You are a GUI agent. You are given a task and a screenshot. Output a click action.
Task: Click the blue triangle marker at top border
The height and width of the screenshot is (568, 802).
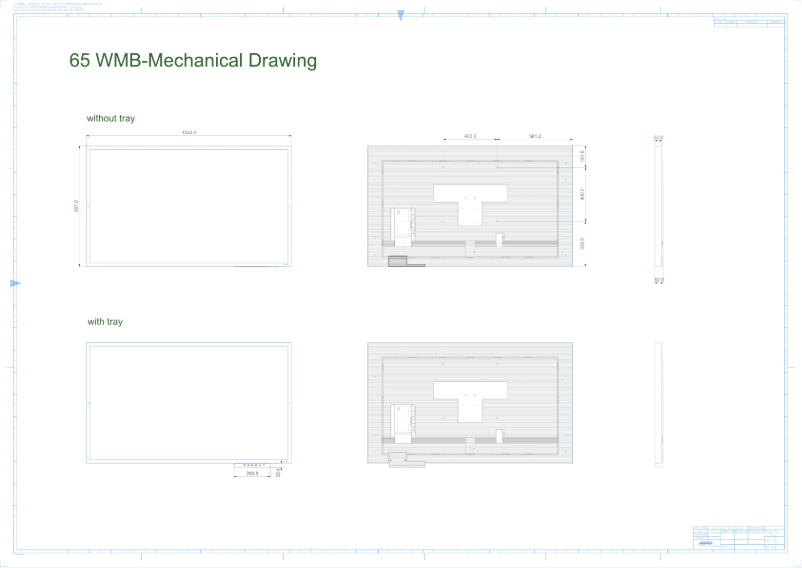tap(401, 15)
